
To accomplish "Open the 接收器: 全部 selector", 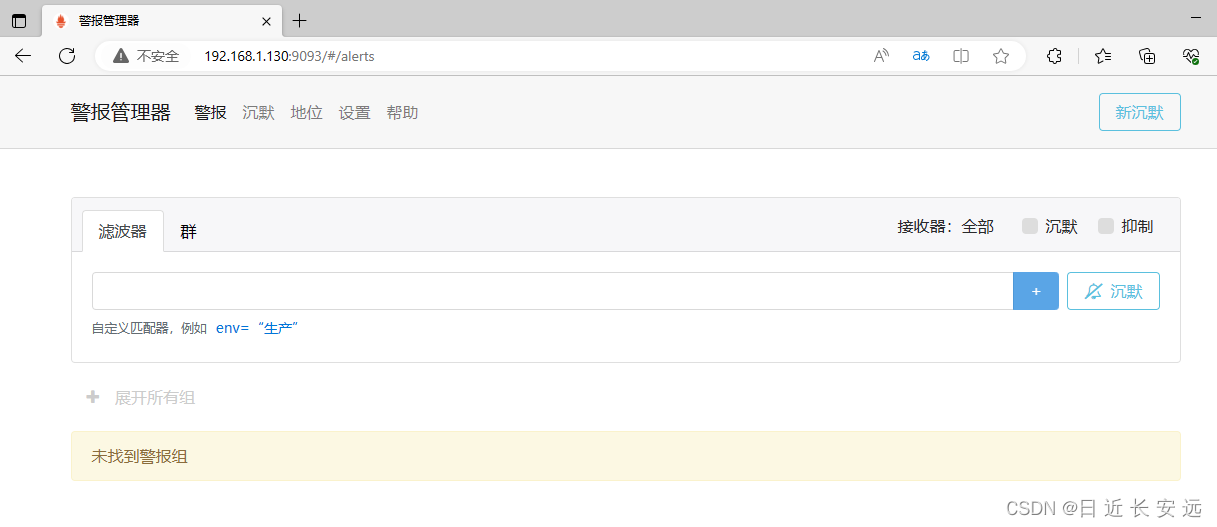I will (x=945, y=227).
